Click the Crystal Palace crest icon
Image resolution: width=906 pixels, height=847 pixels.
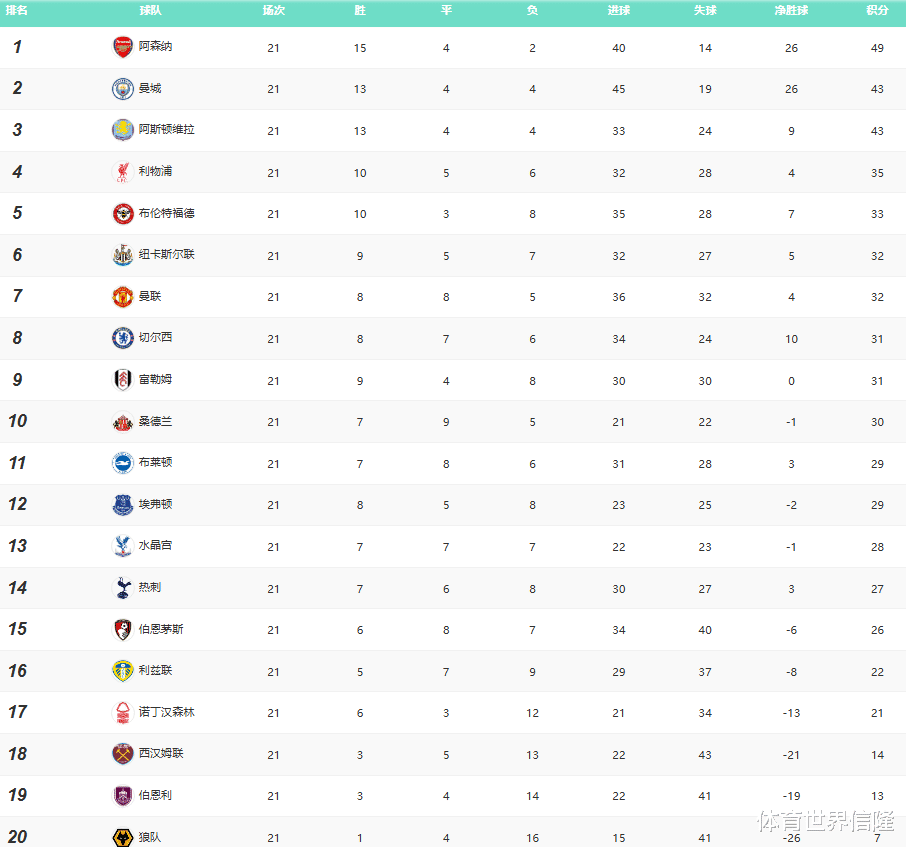coord(122,546)
